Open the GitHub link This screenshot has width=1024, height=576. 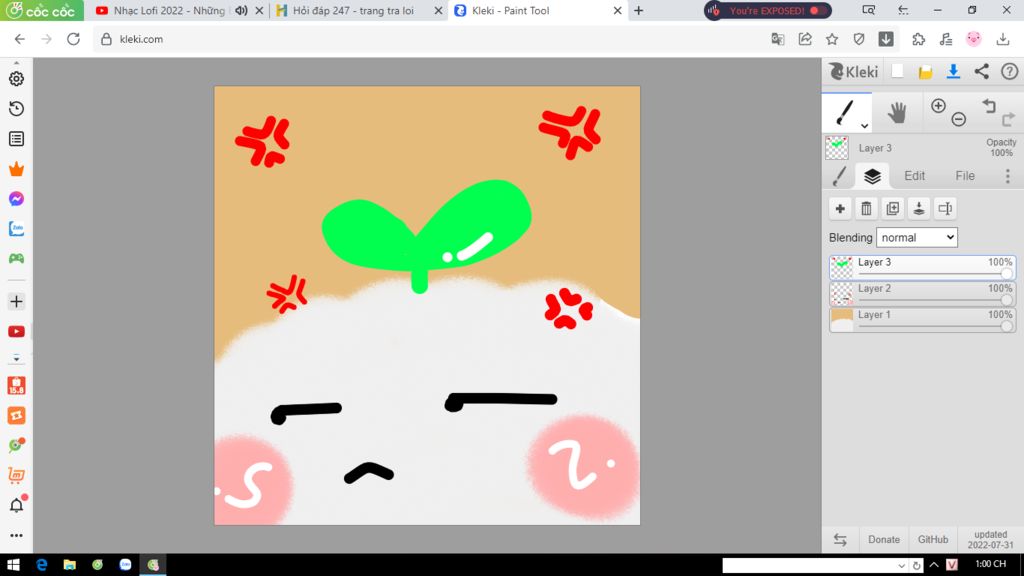(933, 539)
